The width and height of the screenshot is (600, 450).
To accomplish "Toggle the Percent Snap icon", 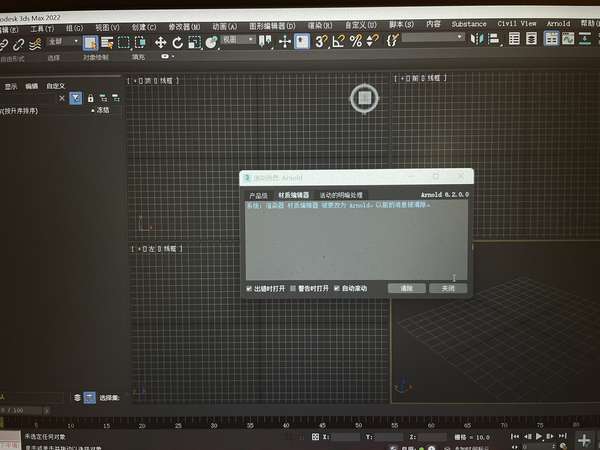I will click(356, 40).
